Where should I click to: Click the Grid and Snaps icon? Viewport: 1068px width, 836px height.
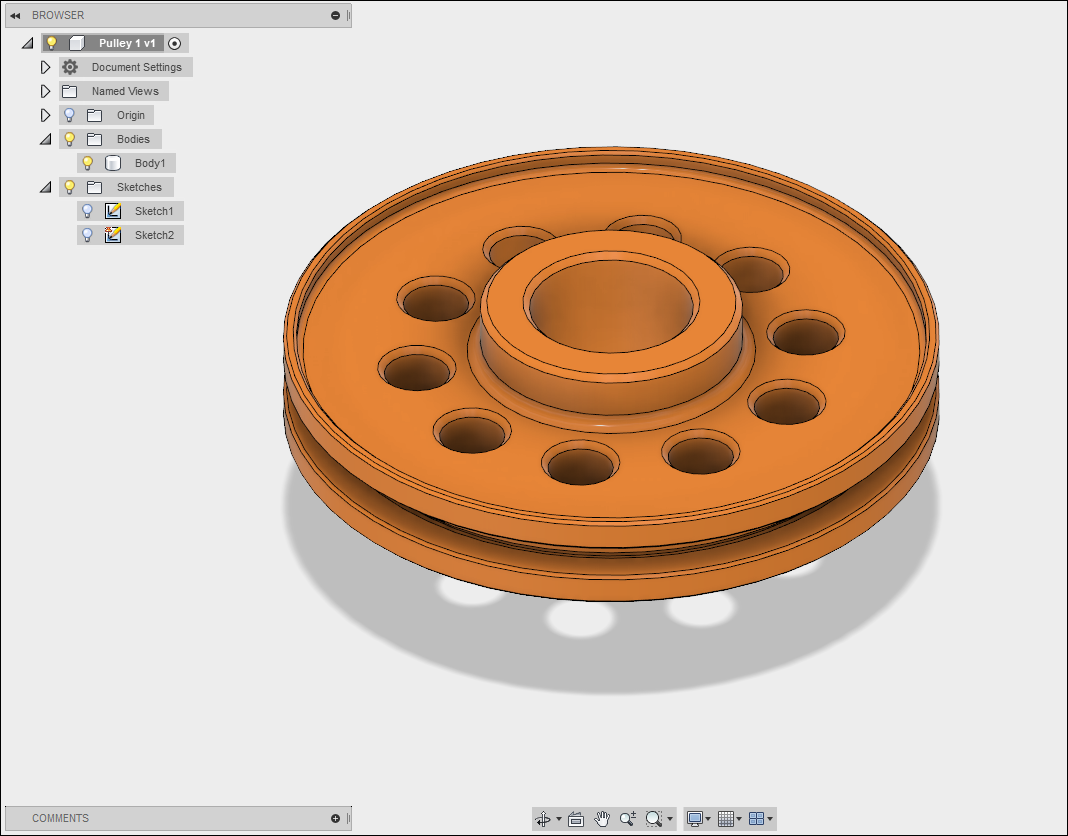[x=726, y=819]
